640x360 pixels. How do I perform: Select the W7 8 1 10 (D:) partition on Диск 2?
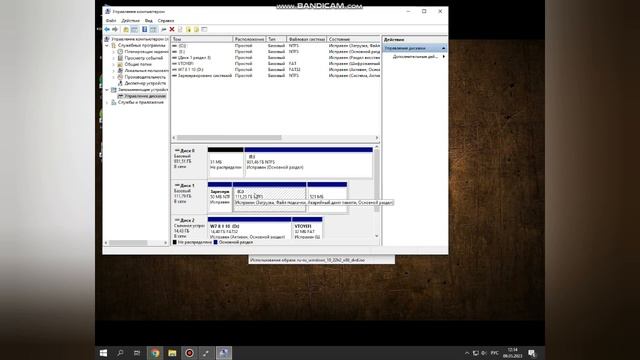tap(249, 229)
